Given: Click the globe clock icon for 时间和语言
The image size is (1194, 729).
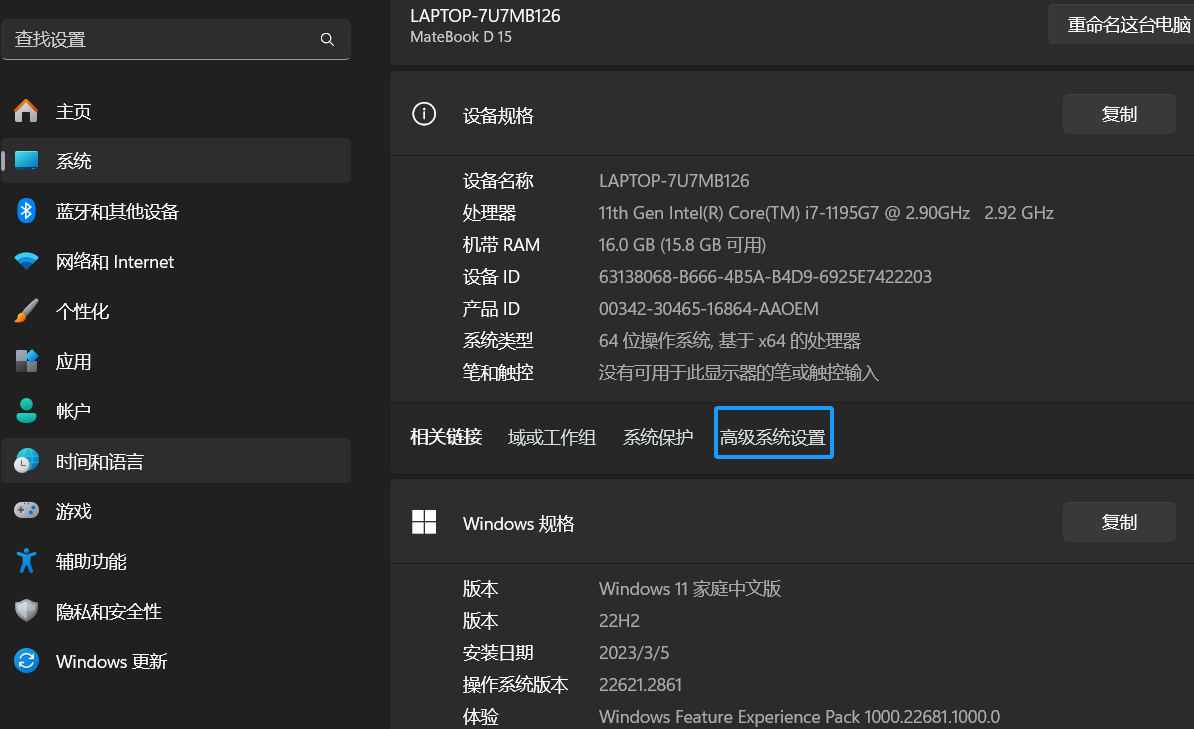Looking at the screenshot, I should coord(26,461).
